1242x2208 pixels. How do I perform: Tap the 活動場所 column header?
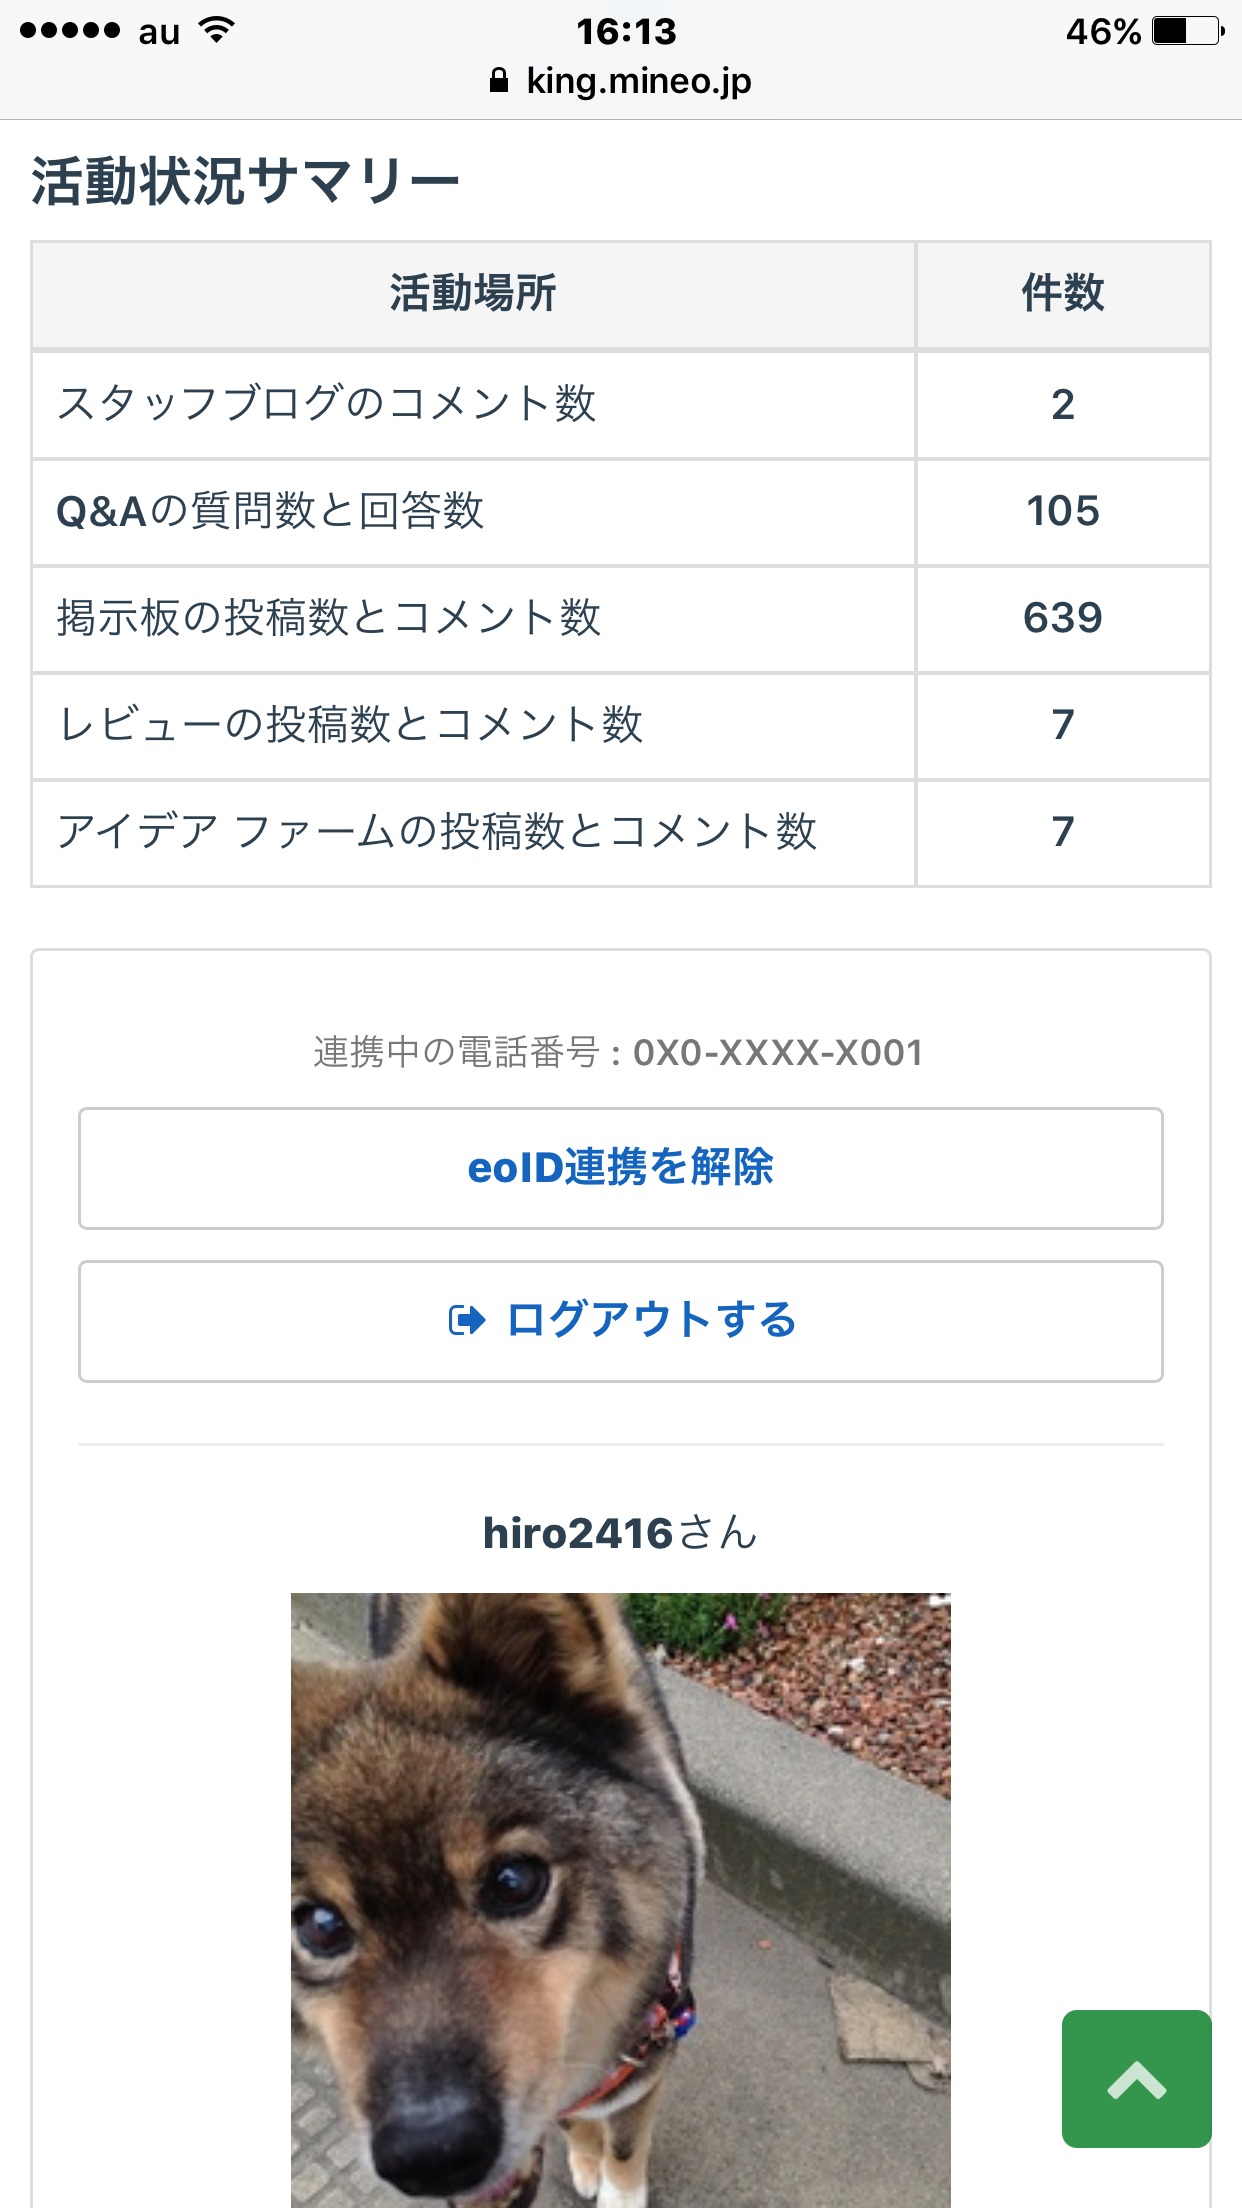[473, 294]
